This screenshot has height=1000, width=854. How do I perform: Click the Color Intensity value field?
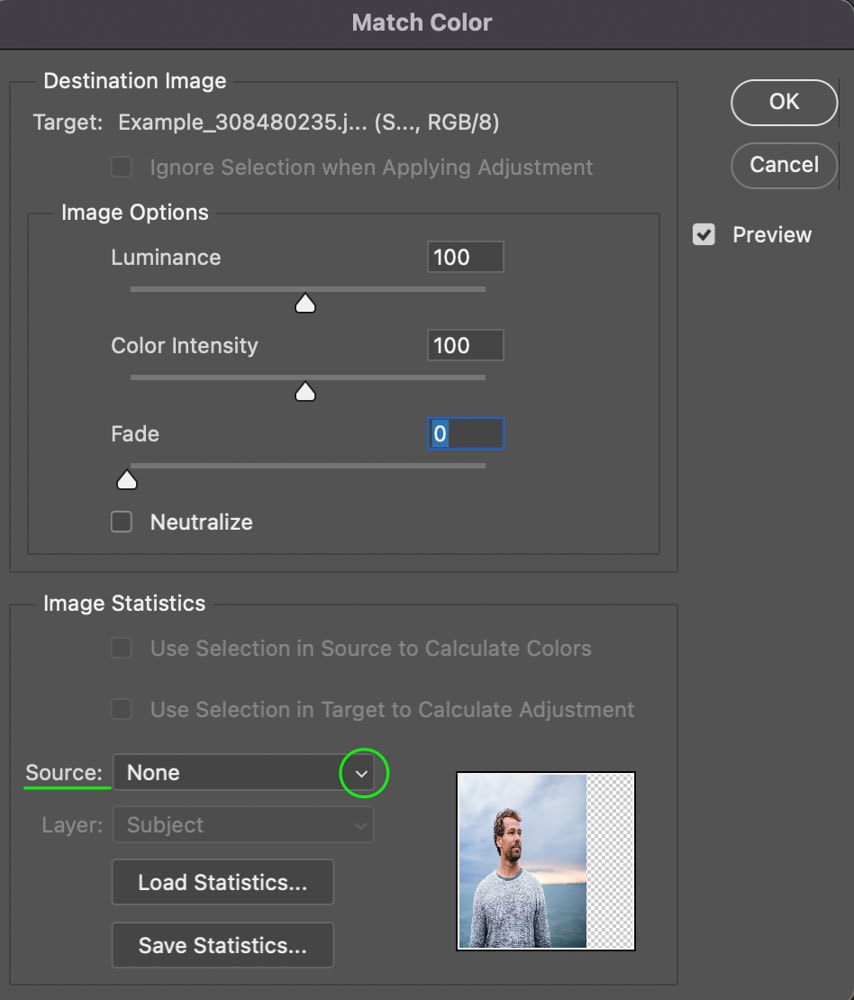465,345
